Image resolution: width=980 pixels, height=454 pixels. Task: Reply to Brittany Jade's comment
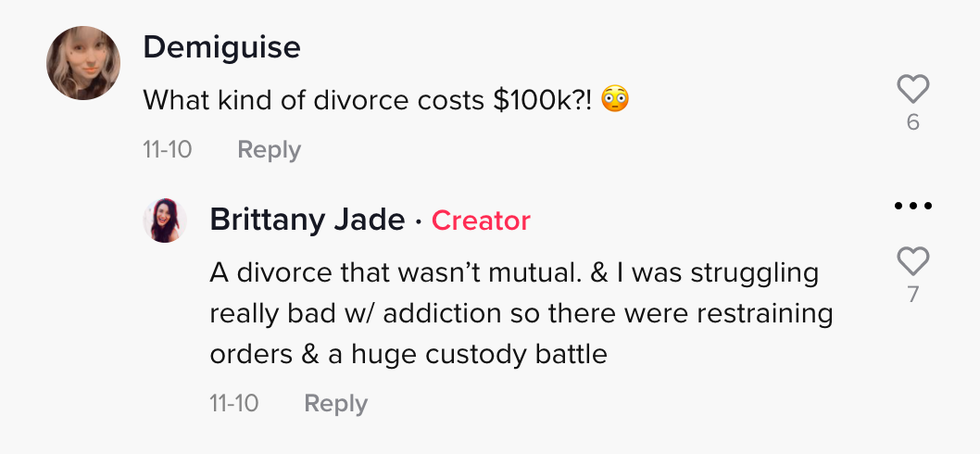pos(336,404)
